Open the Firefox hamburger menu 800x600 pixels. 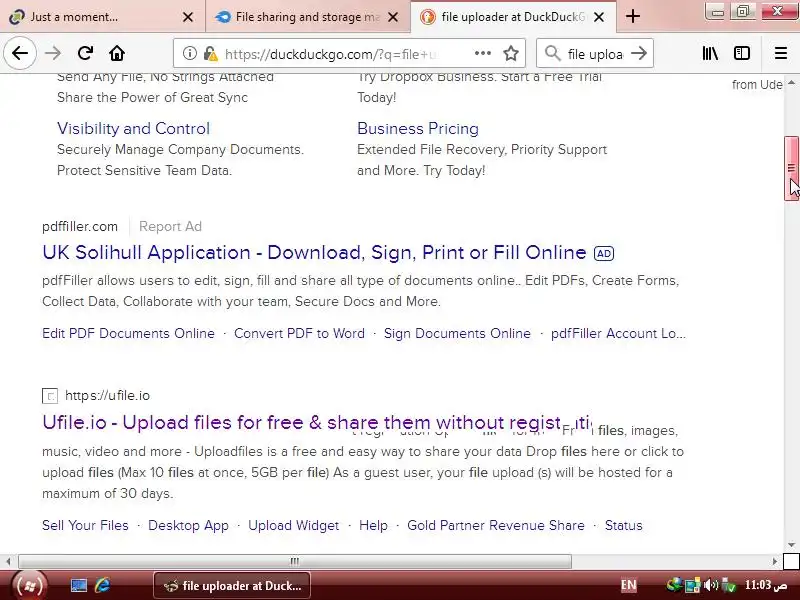click(781, 53)
